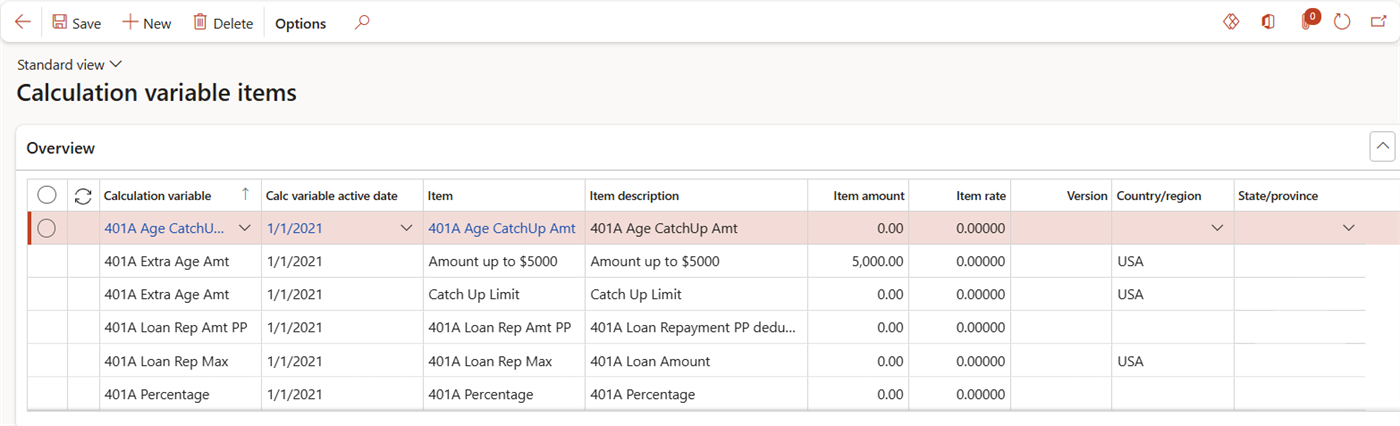Open active date dropdown in first row
Image resolution: width=1400 pixels, height=426 pixels.
click(x=406, y=228)
